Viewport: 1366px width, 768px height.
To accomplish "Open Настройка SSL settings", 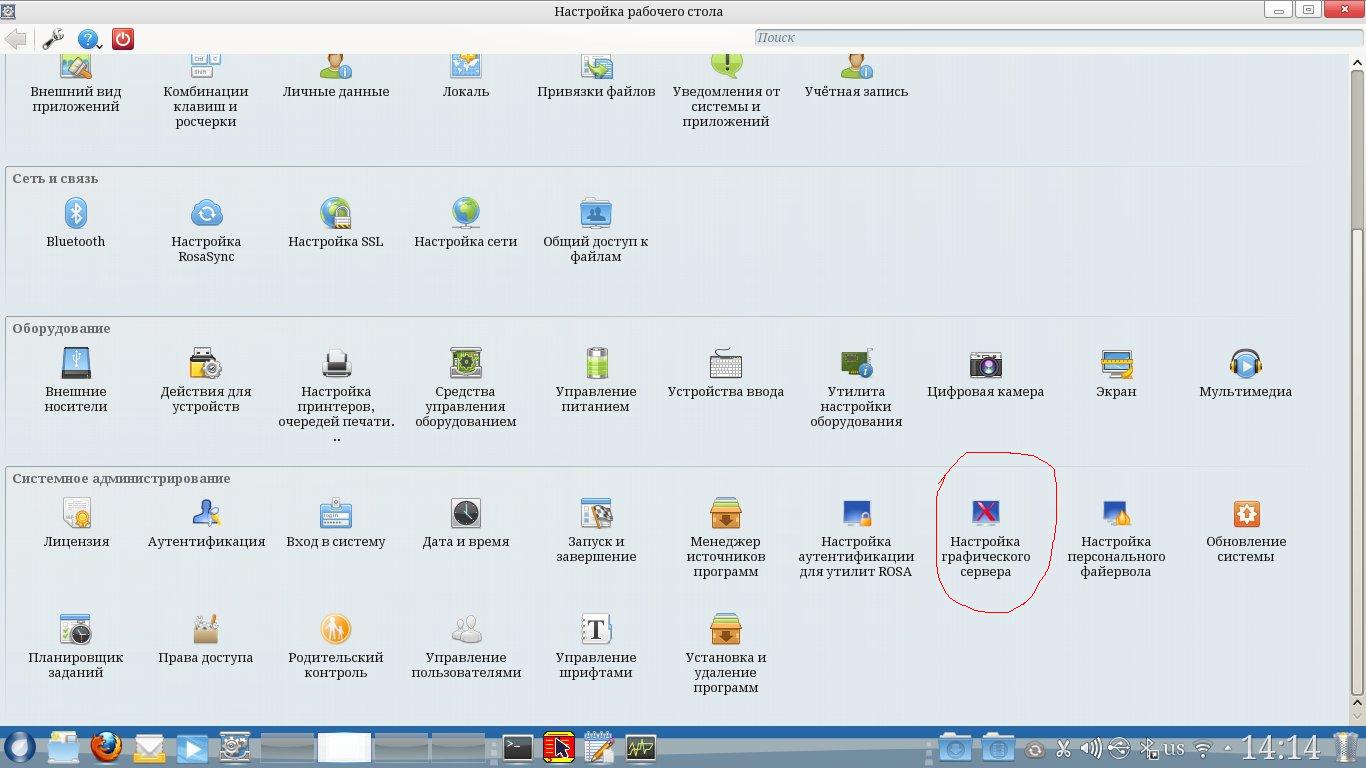I will point(336,223).
